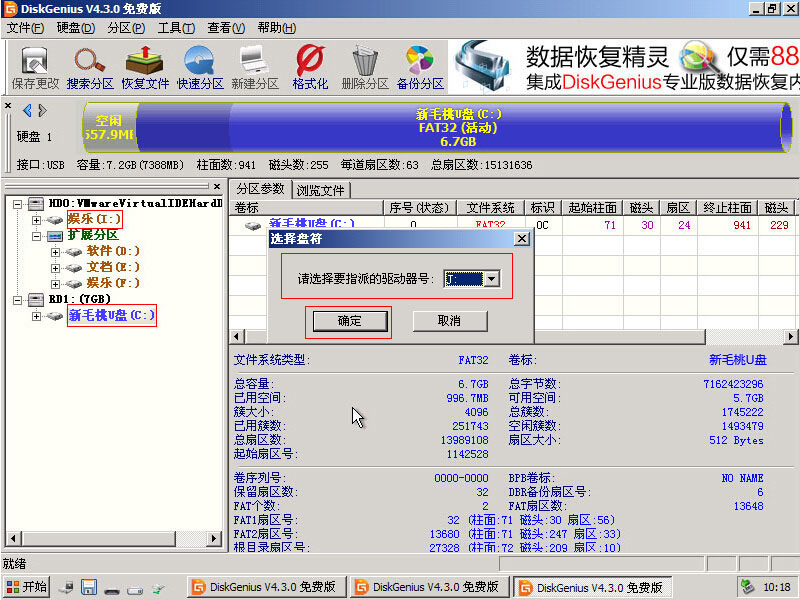
Task: Start the 快速分区 quick partition tool
Action: click(200, 67)
